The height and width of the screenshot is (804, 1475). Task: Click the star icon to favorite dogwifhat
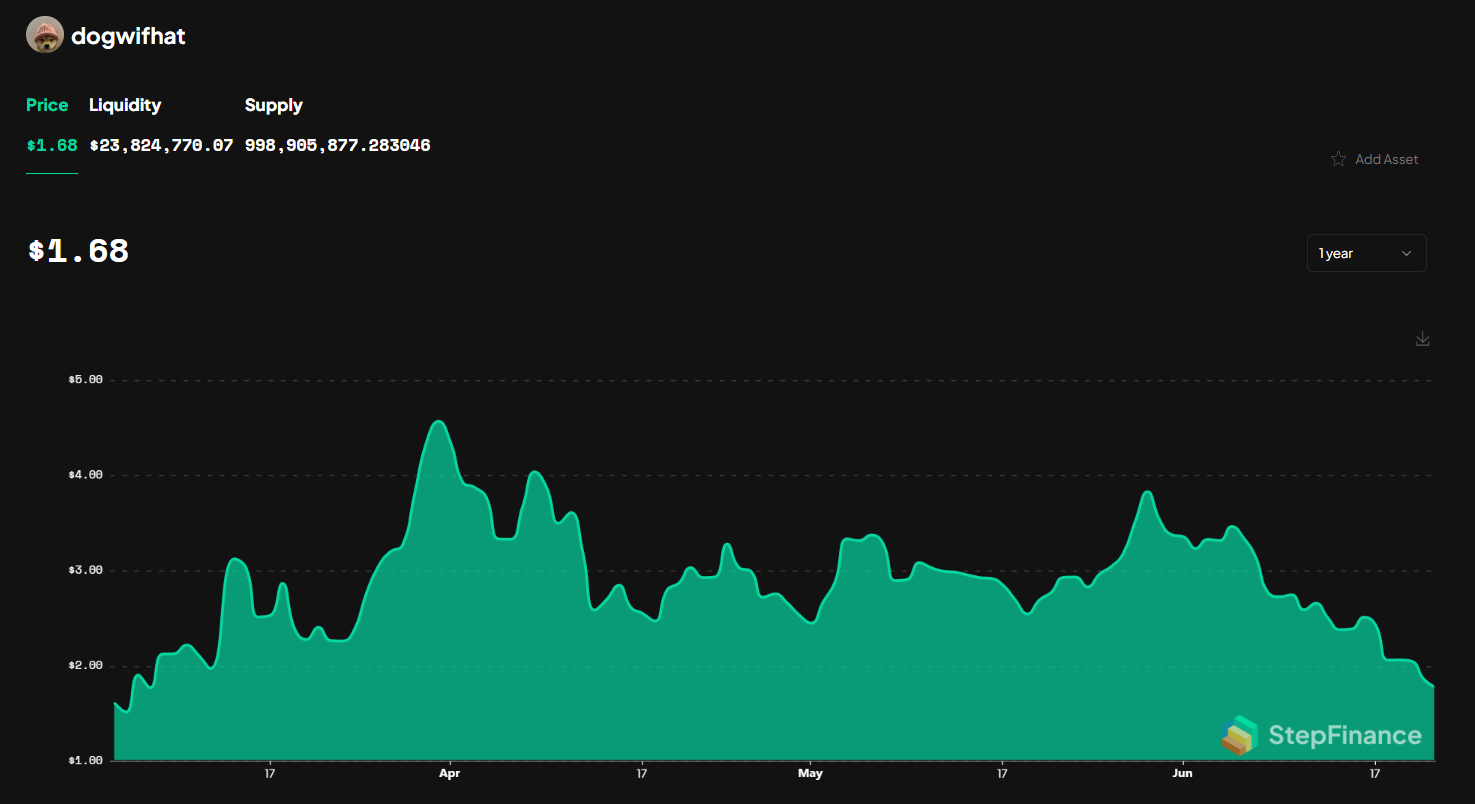click(x=1338, y=158)
